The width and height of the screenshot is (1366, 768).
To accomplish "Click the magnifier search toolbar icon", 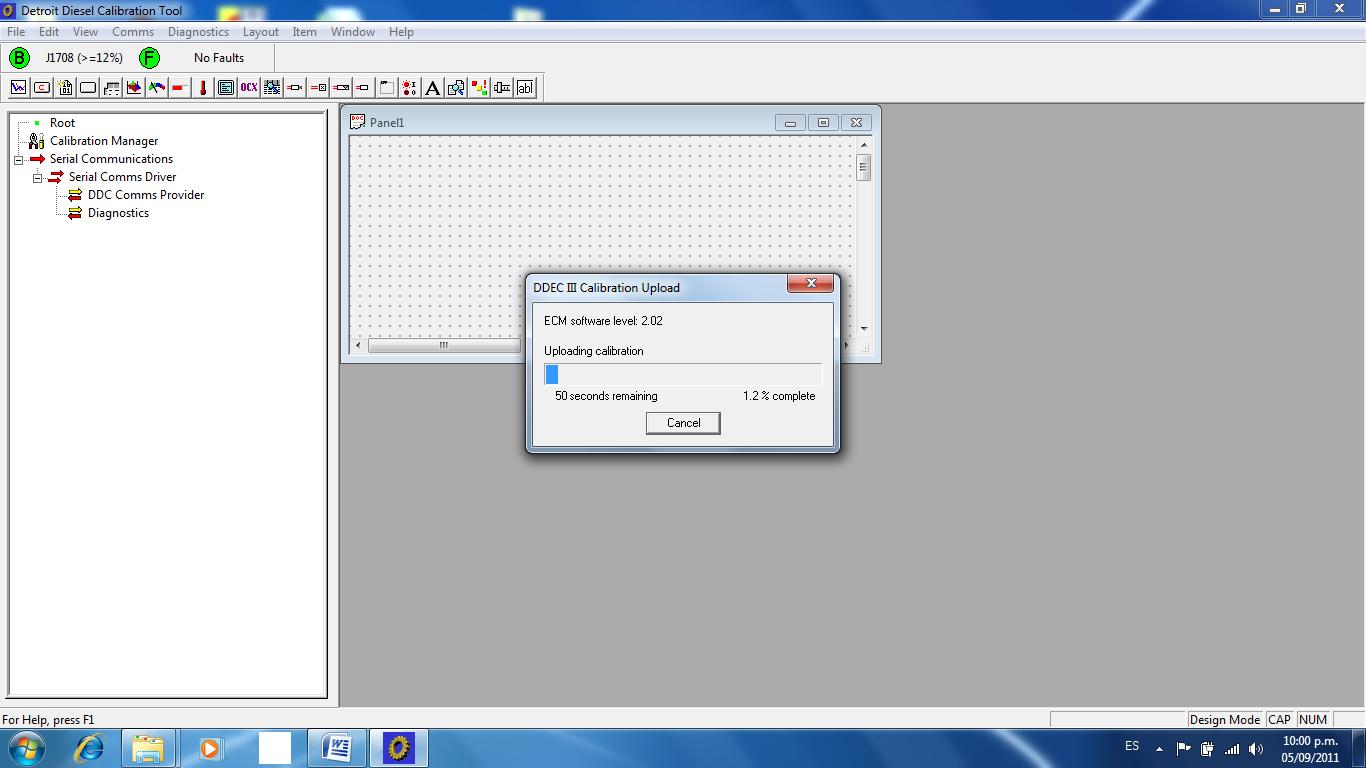I will point(456,88).
